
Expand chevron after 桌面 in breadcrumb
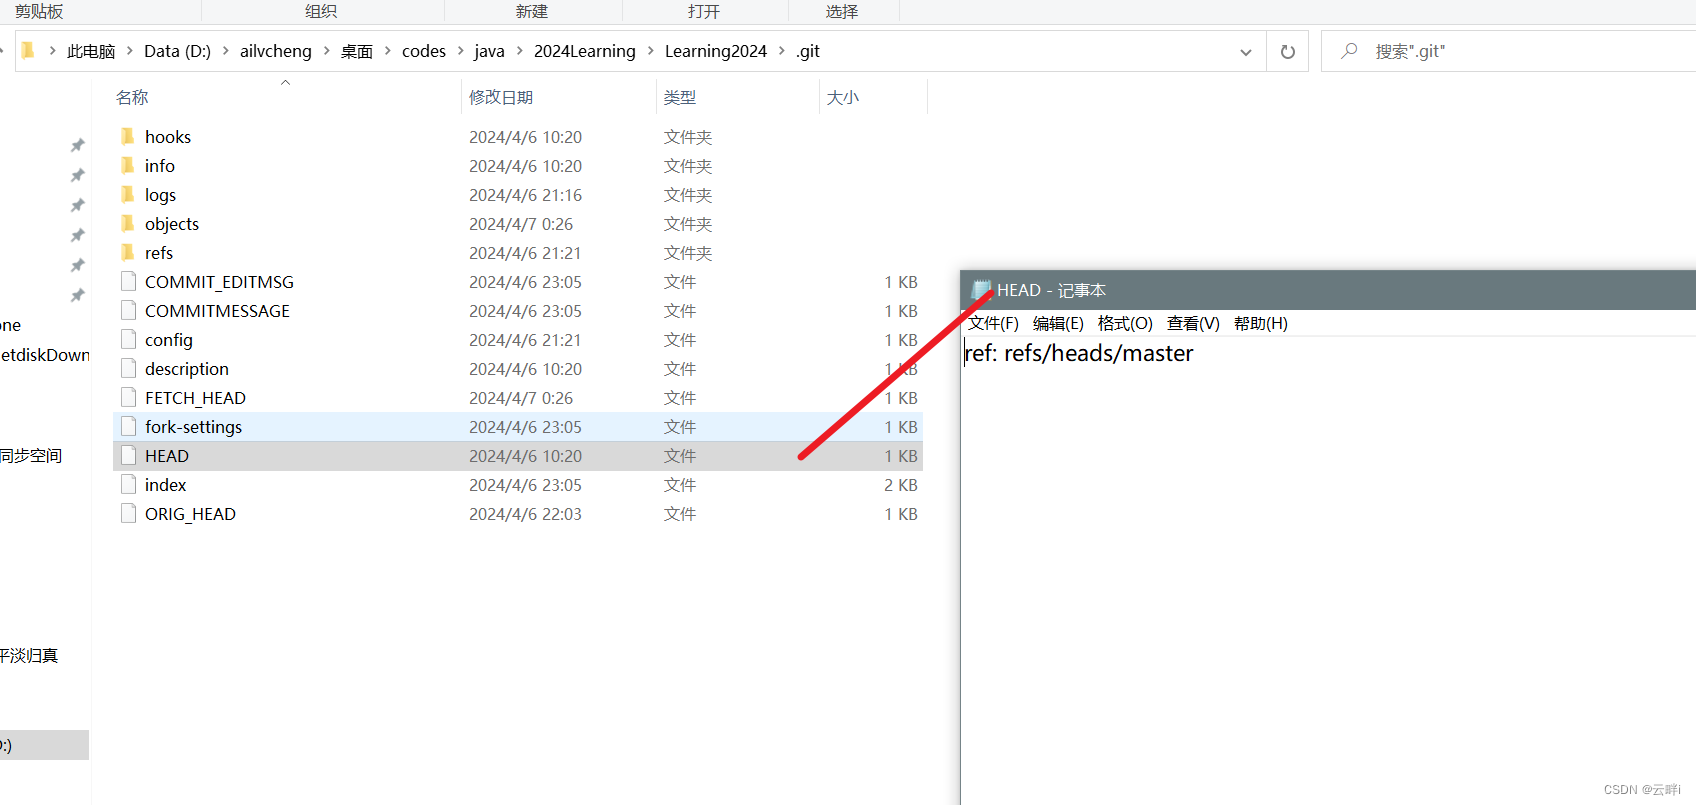pos(387,51)
